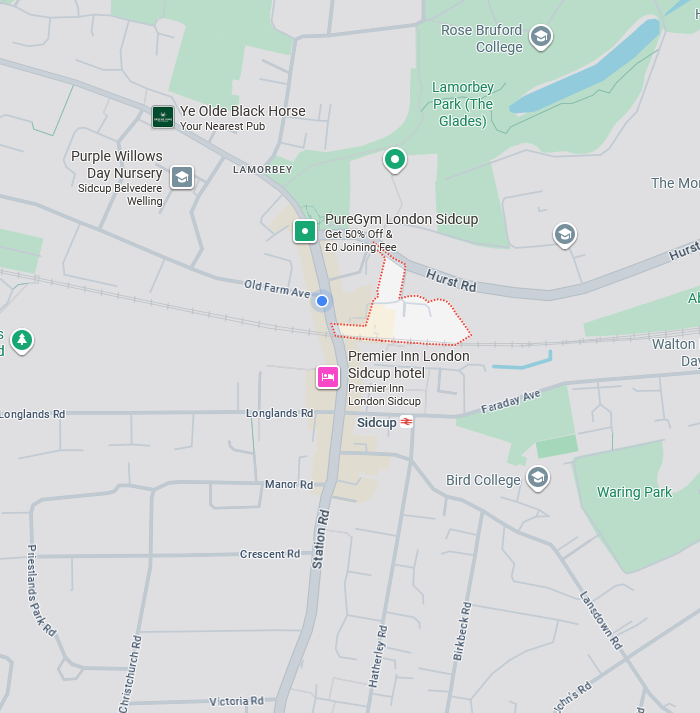Select the Sidcup railway station icon
This screenshot has height=713, width=700.
(407, 422)
